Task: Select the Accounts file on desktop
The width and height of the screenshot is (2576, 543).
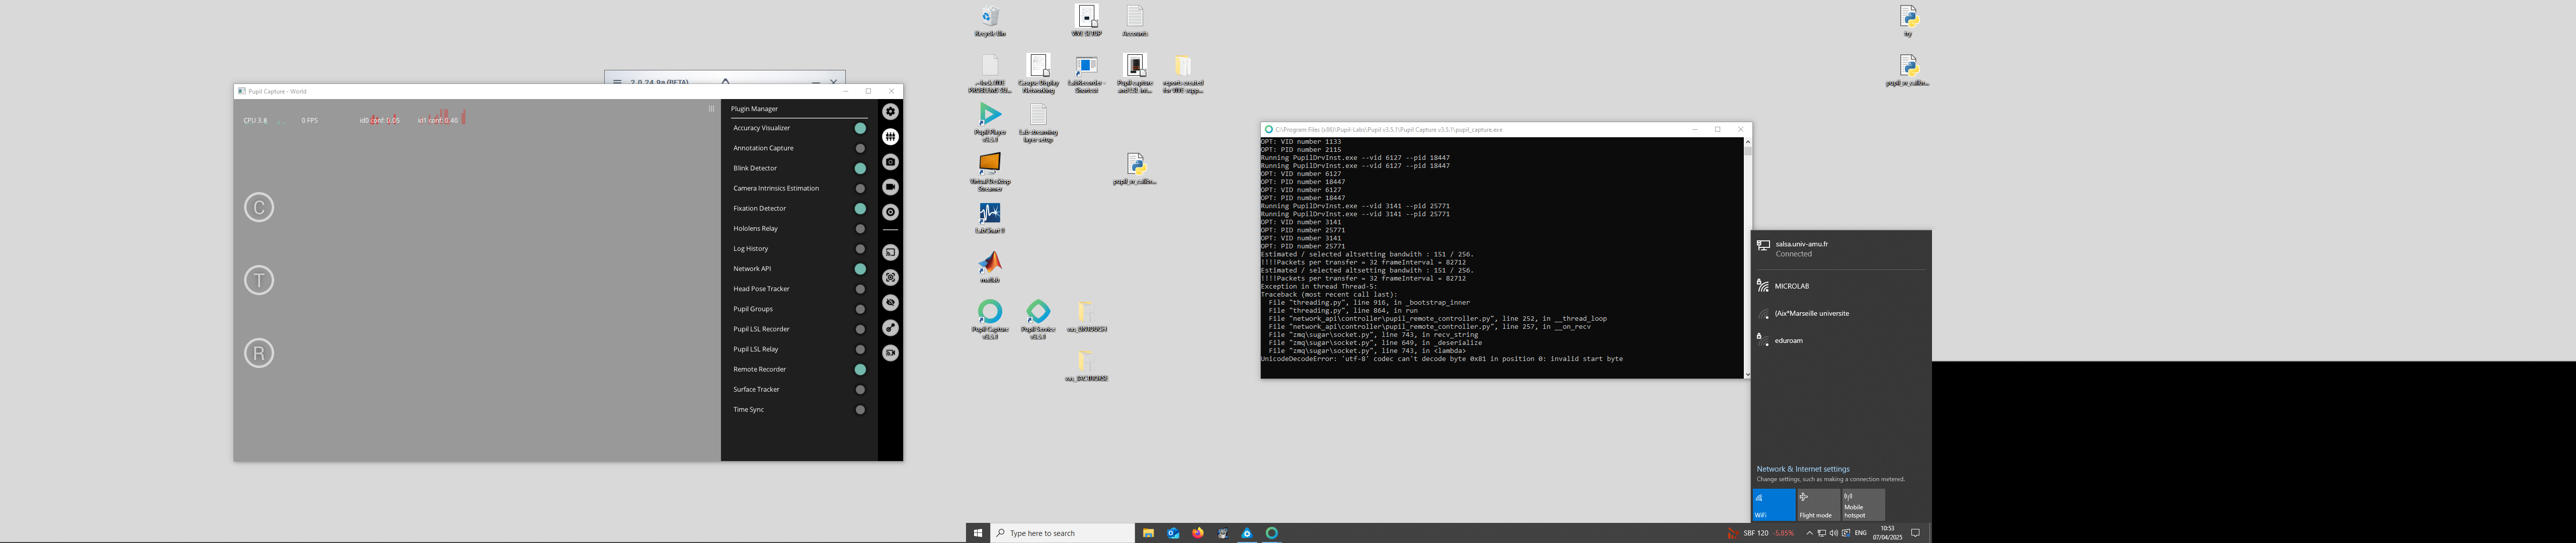Action: 1134,21
